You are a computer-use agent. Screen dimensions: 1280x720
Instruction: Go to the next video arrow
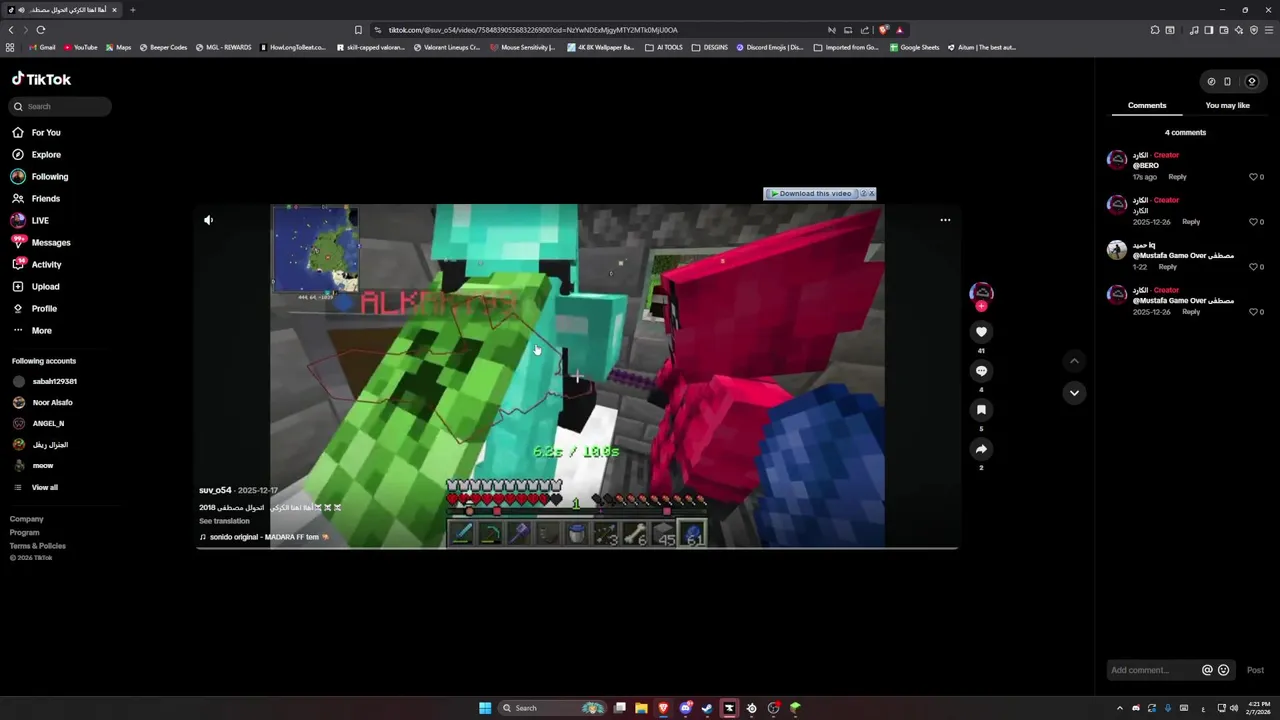pos(1074,393)
